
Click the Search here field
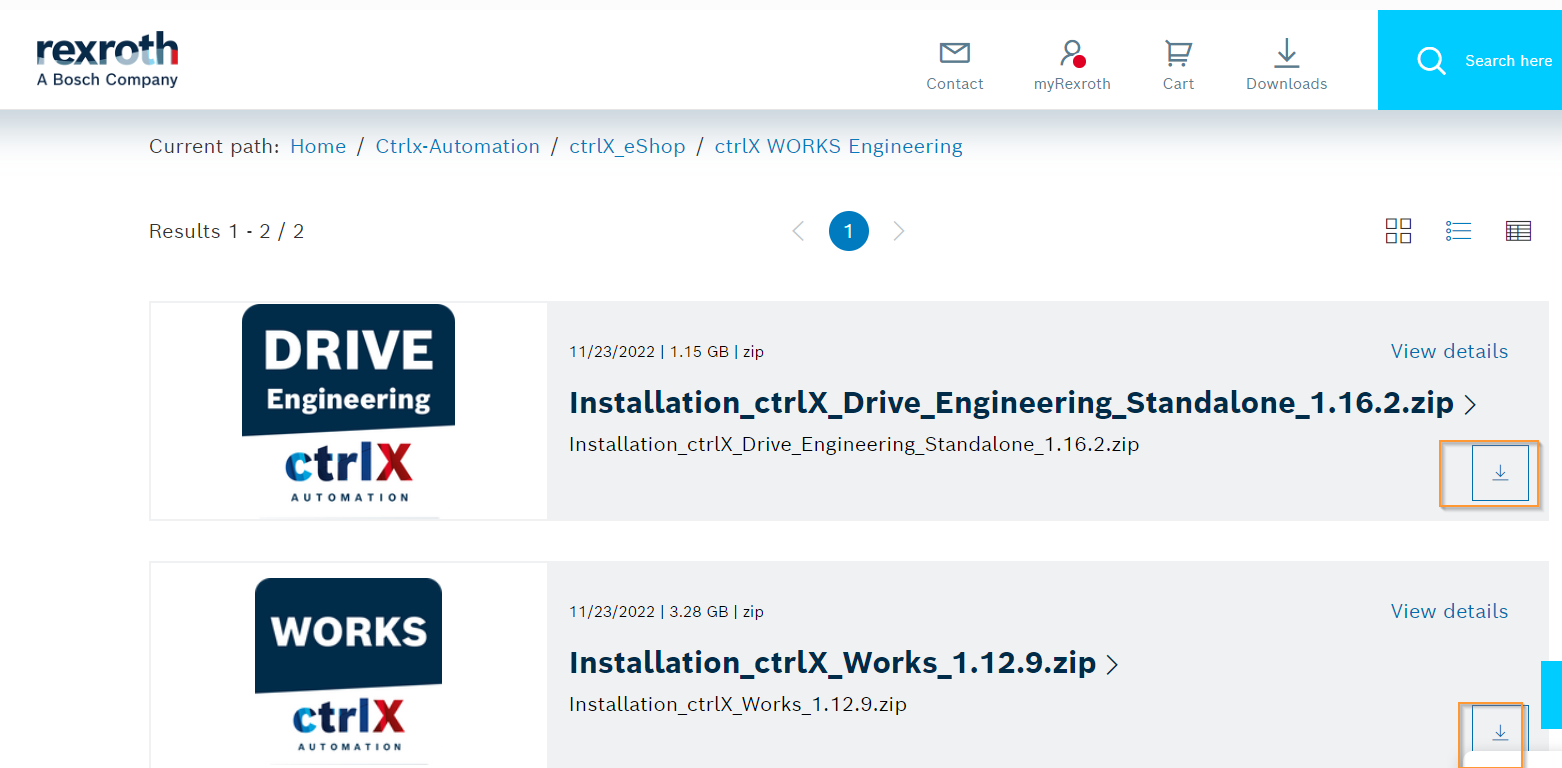1508,61
